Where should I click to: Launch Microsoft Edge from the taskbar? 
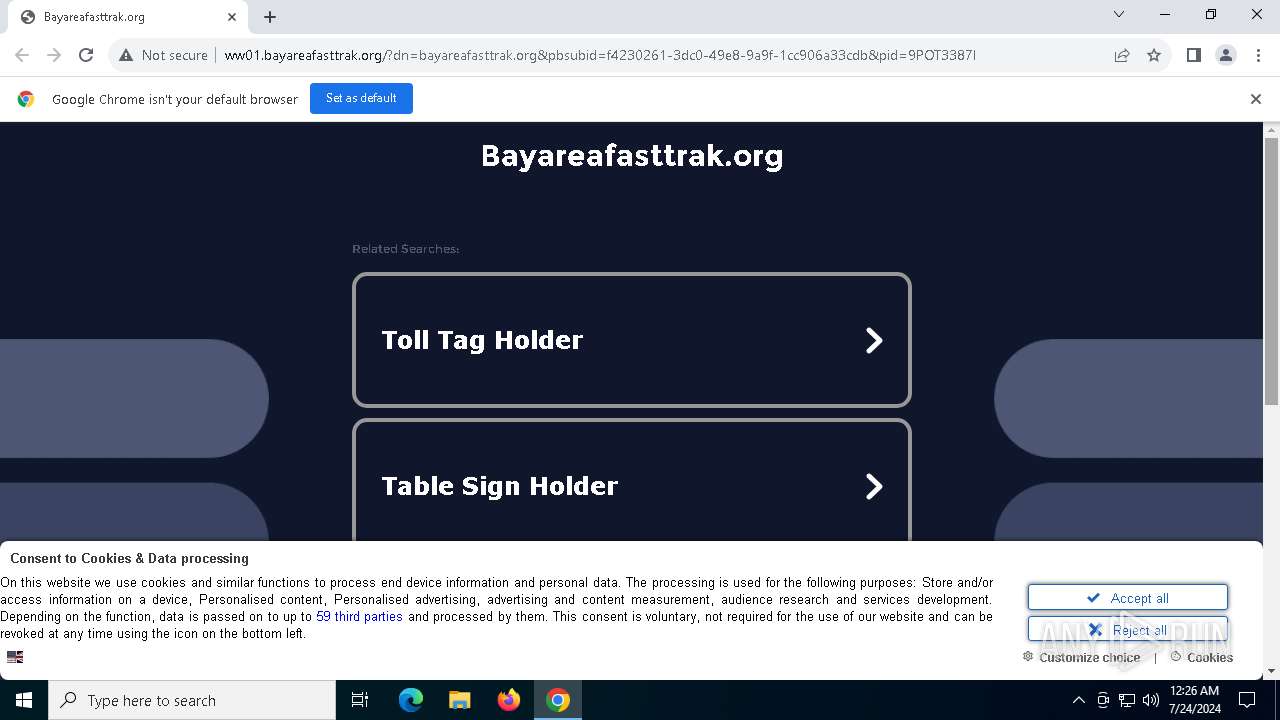tap(411, 700)
